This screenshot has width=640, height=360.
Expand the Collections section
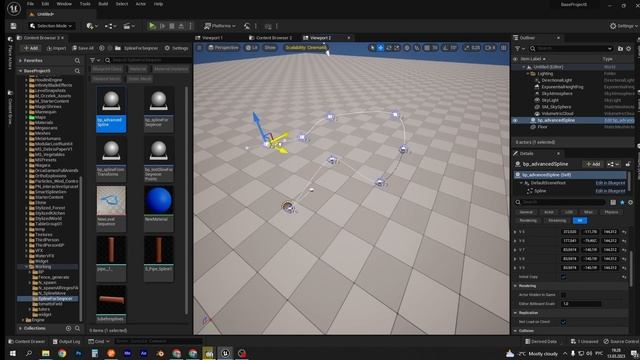pyautogui.click(x=20, y=328)
